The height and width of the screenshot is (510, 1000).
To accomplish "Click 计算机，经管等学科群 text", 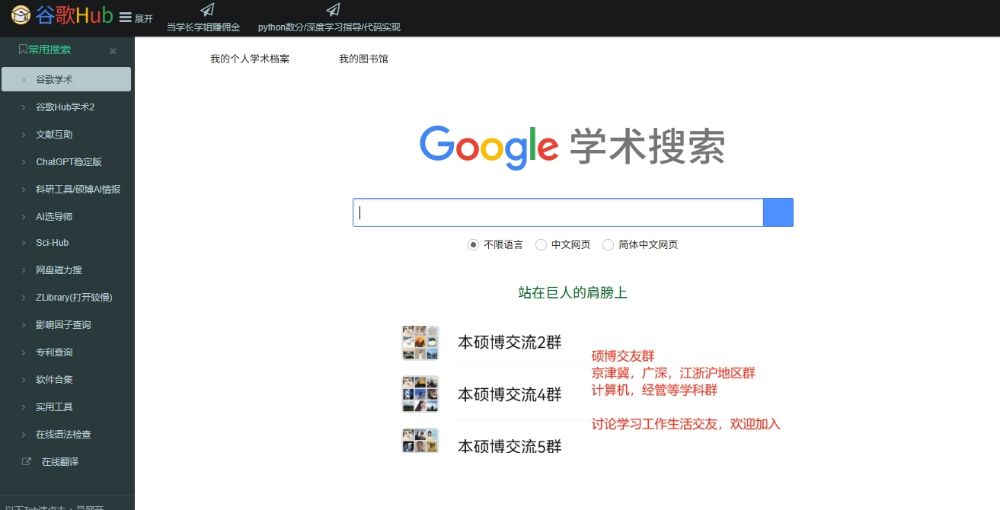I will 654,390.
